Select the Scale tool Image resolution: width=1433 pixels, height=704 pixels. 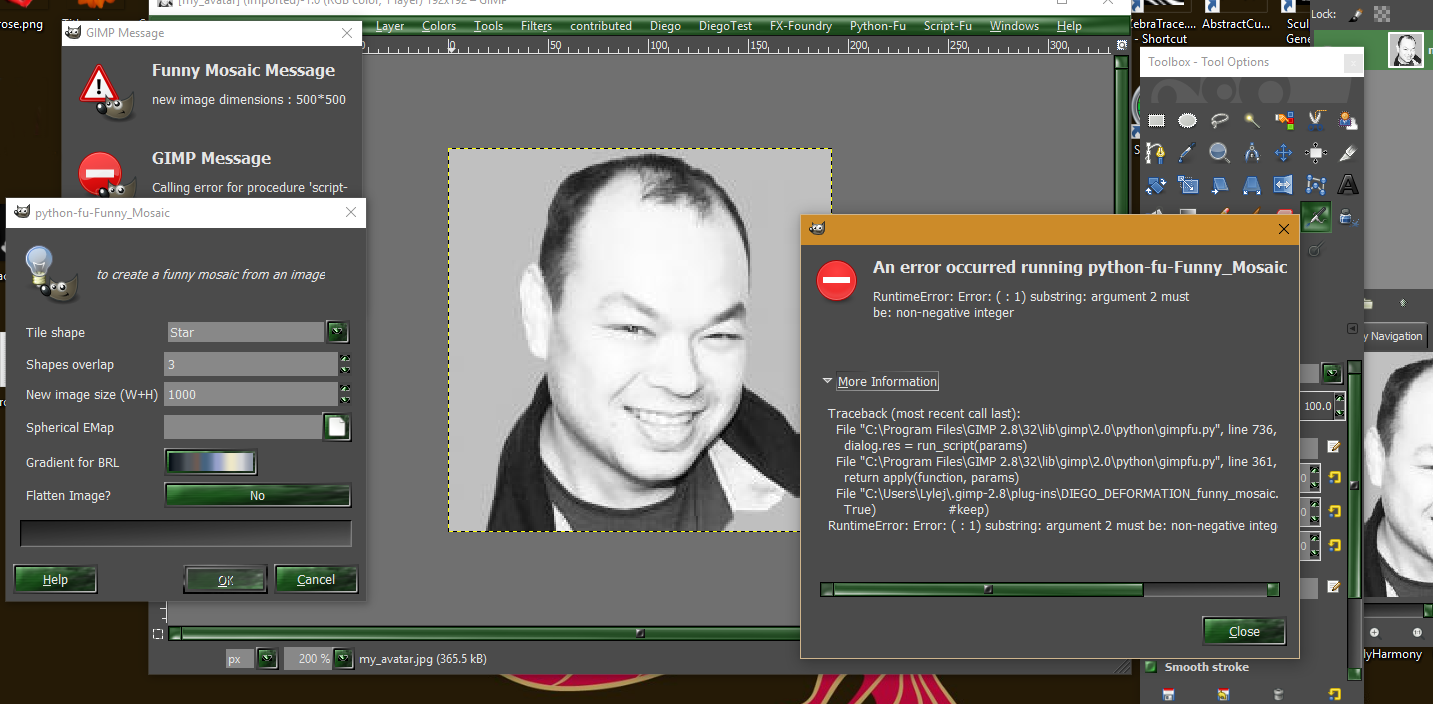pyautogui.click(x=1187, y=185)
